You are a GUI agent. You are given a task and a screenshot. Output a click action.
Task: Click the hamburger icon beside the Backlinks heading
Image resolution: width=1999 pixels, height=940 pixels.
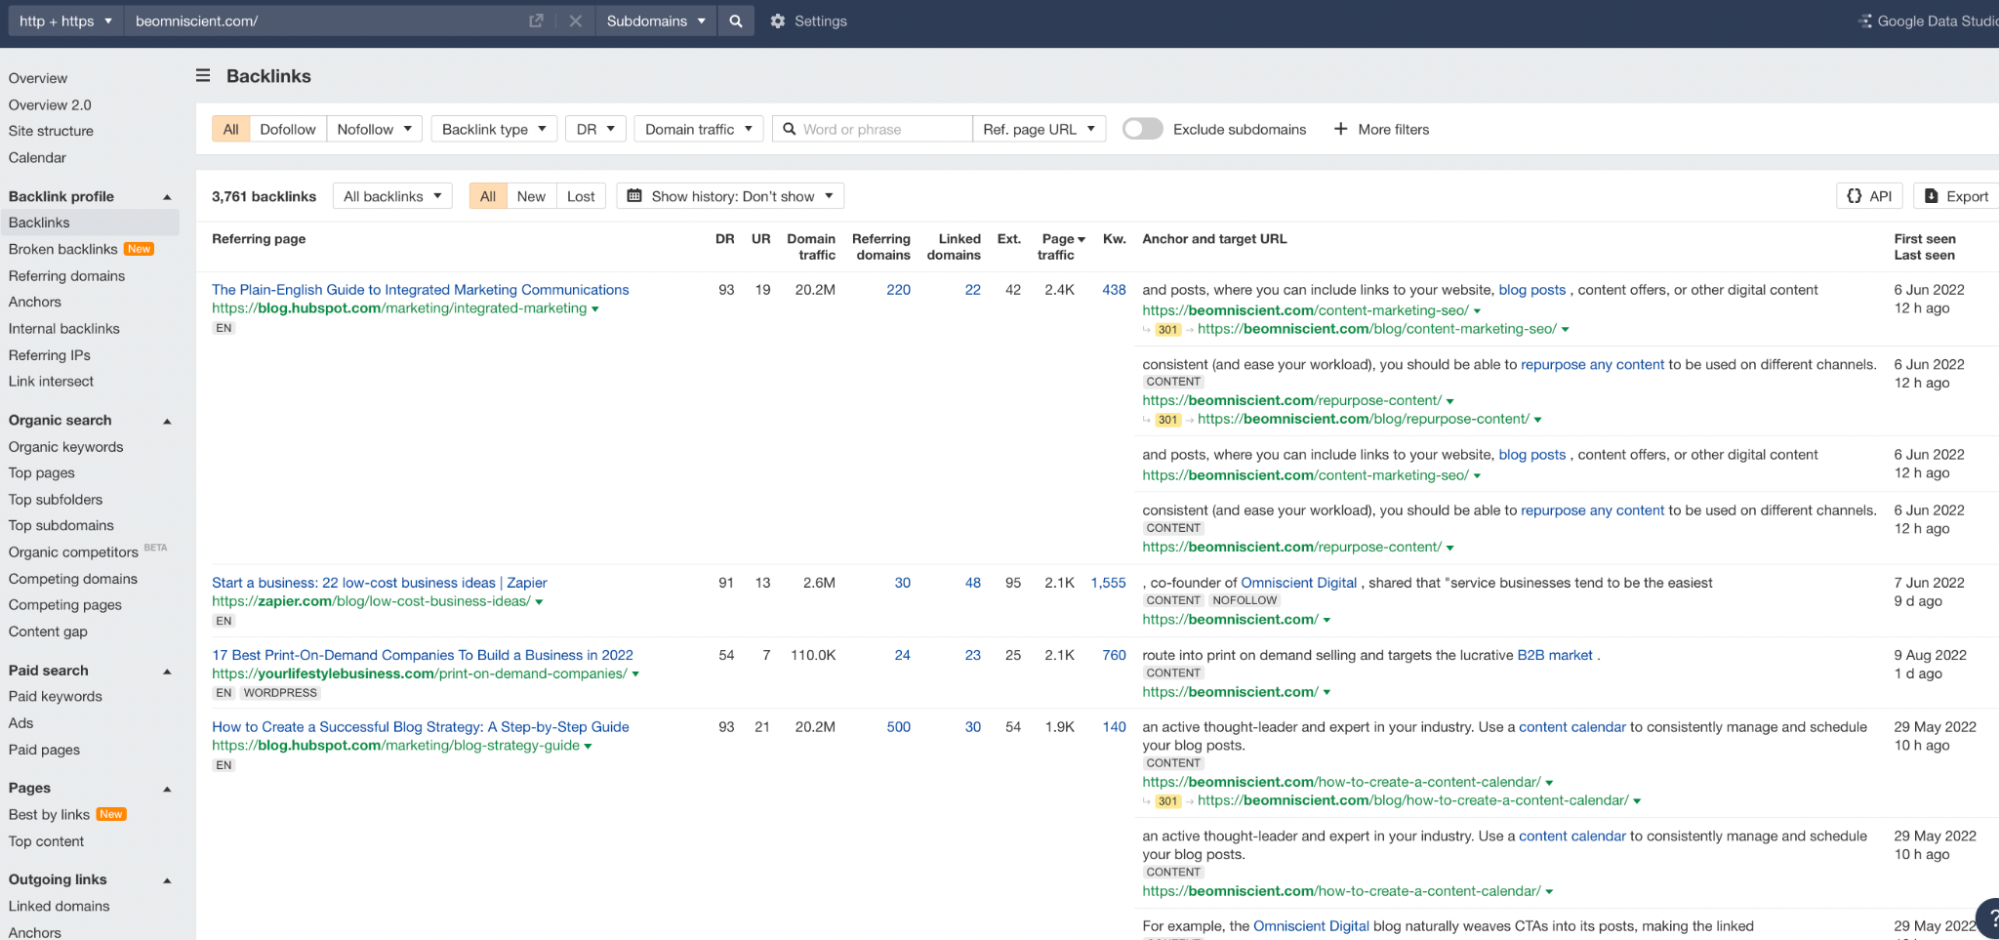pos(202,75)
